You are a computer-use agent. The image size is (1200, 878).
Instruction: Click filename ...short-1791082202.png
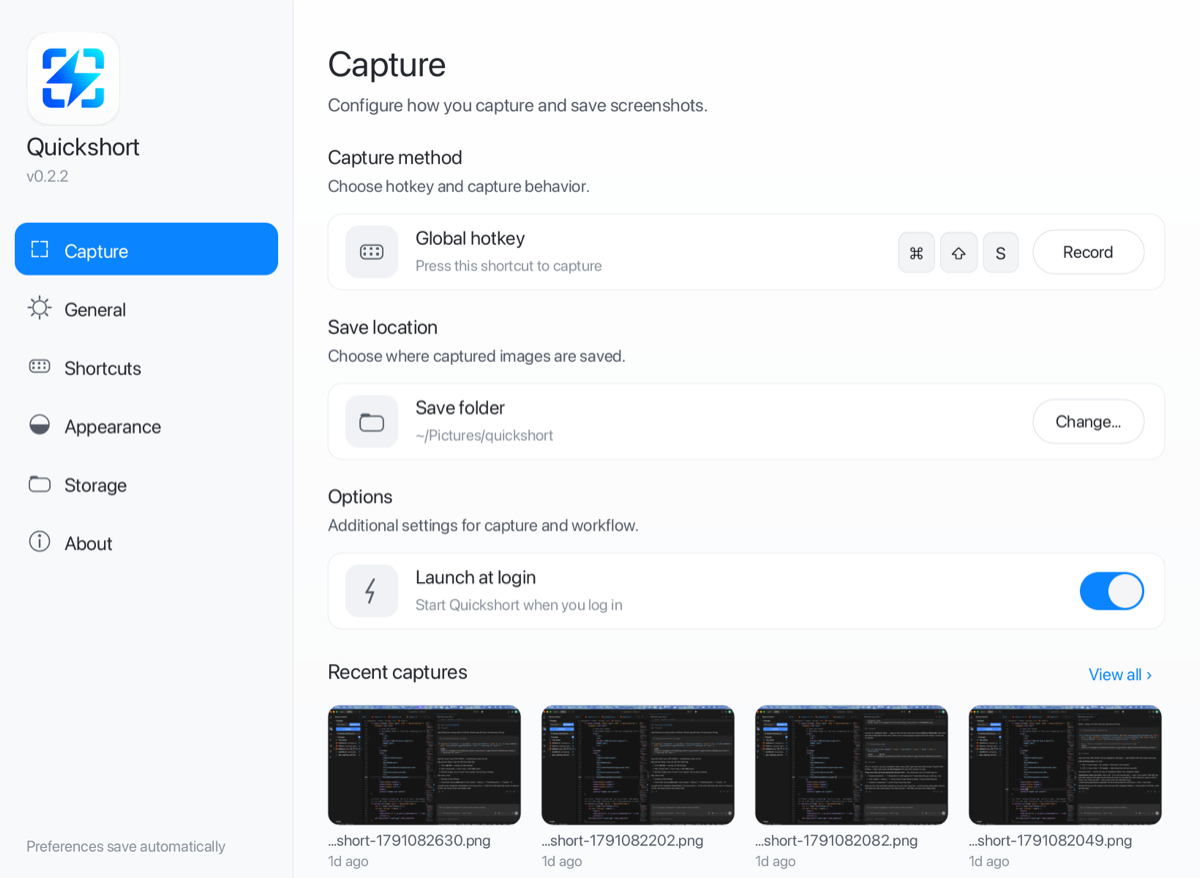(623, 840)
